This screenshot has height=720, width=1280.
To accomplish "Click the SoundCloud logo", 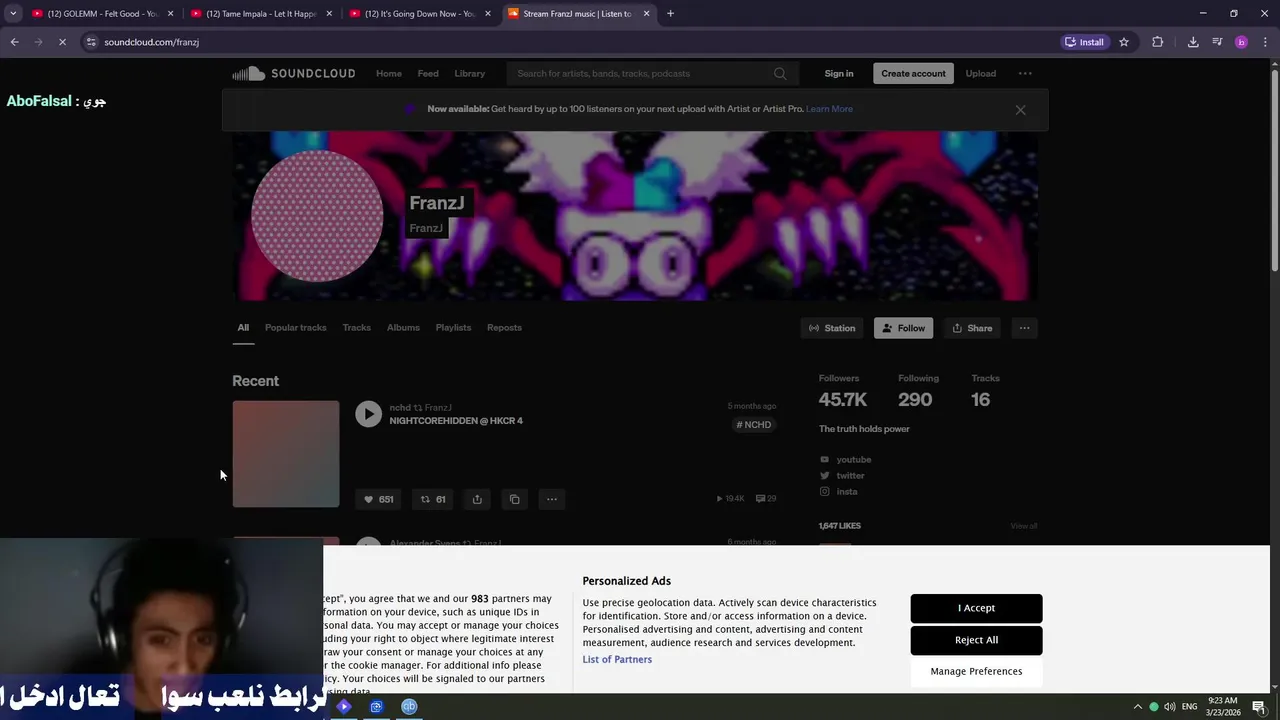I will [293, 73].
